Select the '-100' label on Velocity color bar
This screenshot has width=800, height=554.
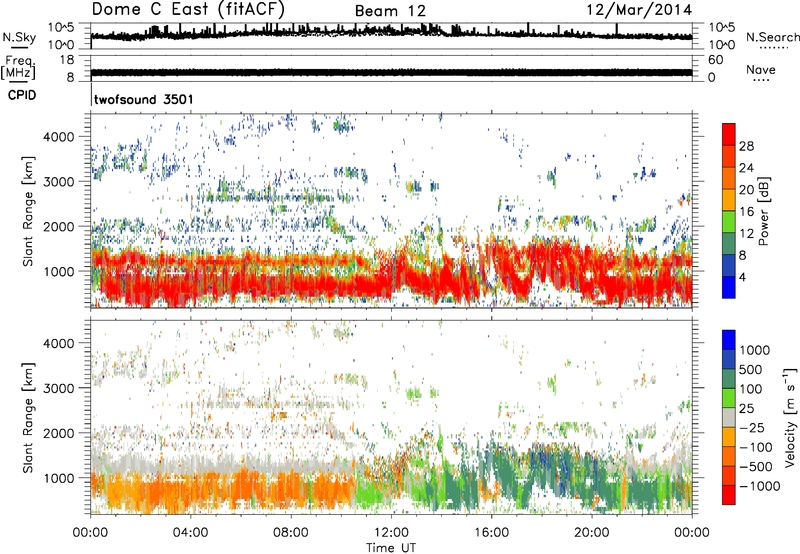pyautogui.click(x=756, y=447)
